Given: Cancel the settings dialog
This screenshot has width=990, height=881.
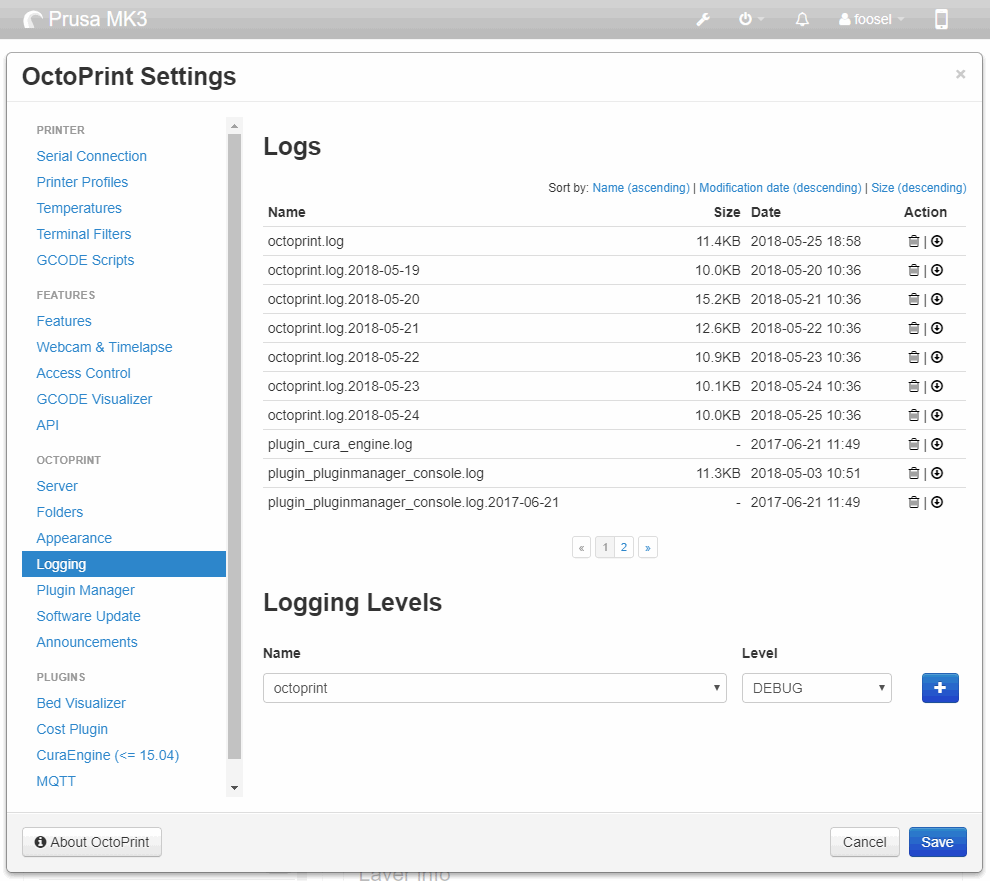Looking at the screenshot, I should click(x=864, y=842).
